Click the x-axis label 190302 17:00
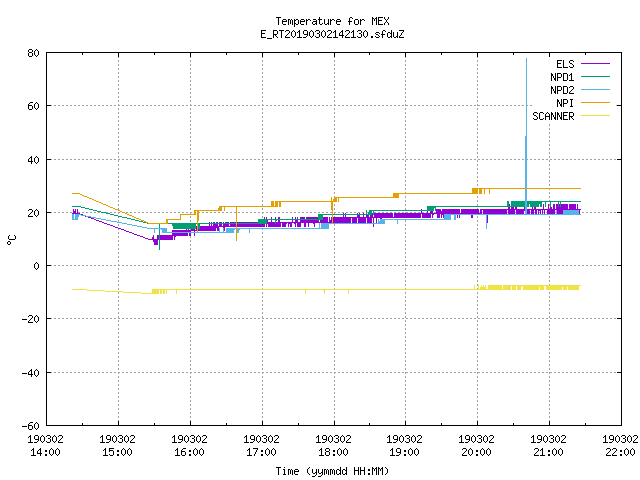This screenshot has height=480, width=640. click(x=261, y=446)
